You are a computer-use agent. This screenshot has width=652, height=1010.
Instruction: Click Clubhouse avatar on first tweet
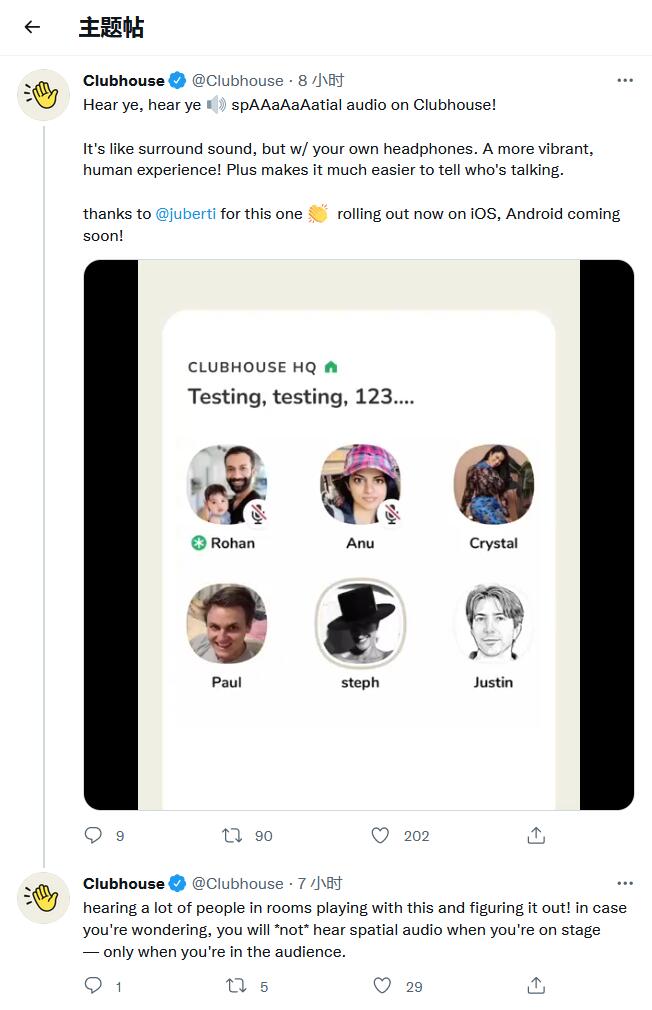pos(43,95)
